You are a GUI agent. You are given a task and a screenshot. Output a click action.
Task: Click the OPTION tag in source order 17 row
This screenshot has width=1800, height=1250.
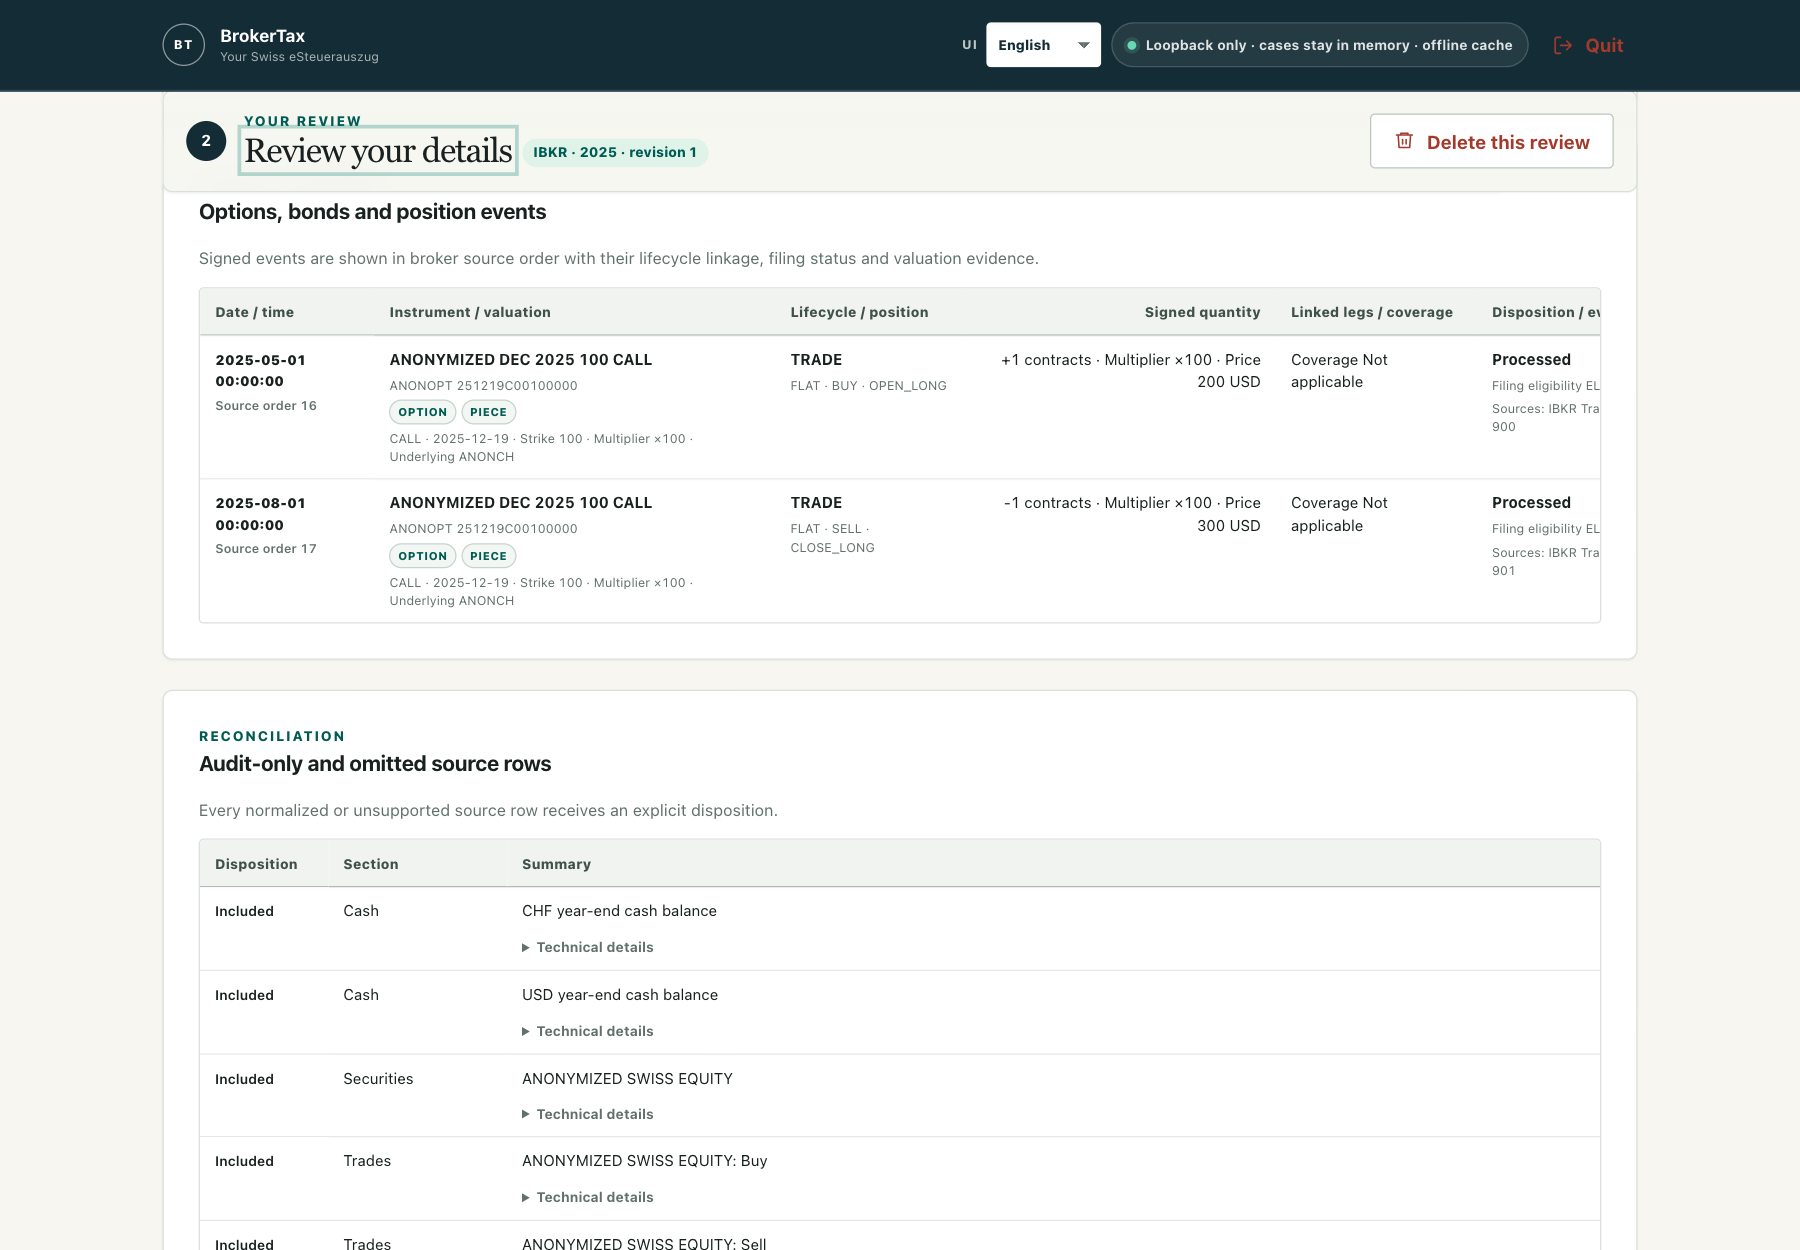[x=423, y=556]
